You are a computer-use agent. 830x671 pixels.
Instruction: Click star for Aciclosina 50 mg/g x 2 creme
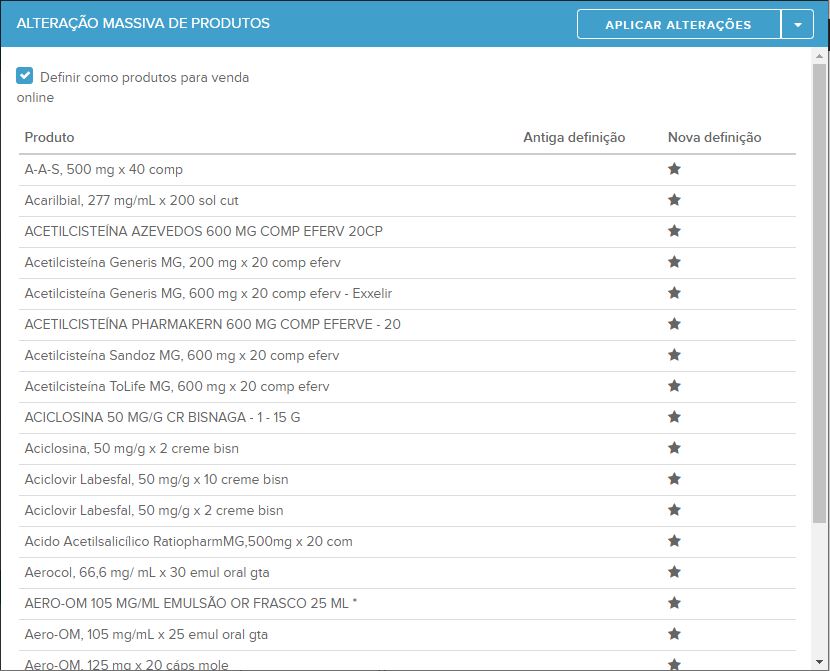pyautogui.click(x=674, y=448)
